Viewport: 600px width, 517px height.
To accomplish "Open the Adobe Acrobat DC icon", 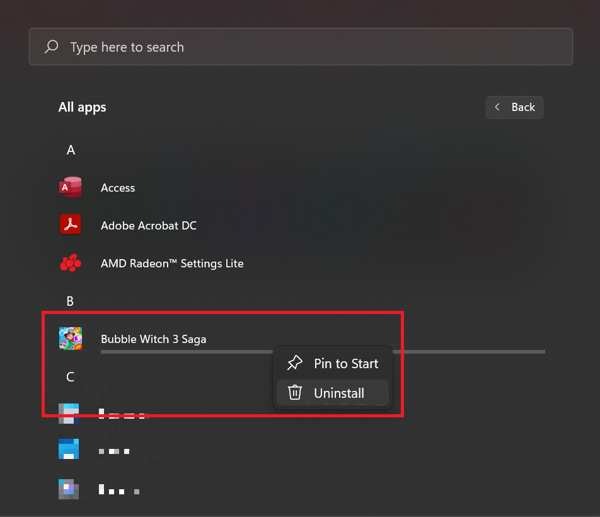I will 70,225.
